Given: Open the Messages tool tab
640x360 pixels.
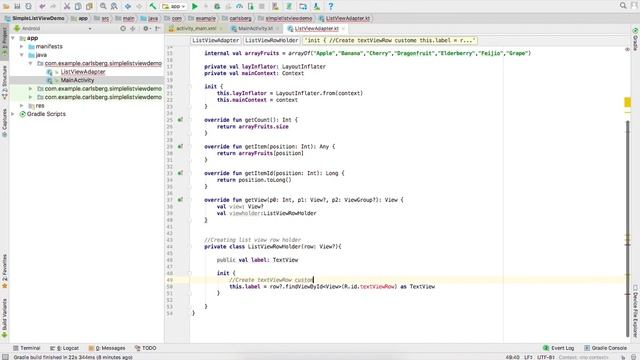Looking at the screenshot, I should coord(107,348).
